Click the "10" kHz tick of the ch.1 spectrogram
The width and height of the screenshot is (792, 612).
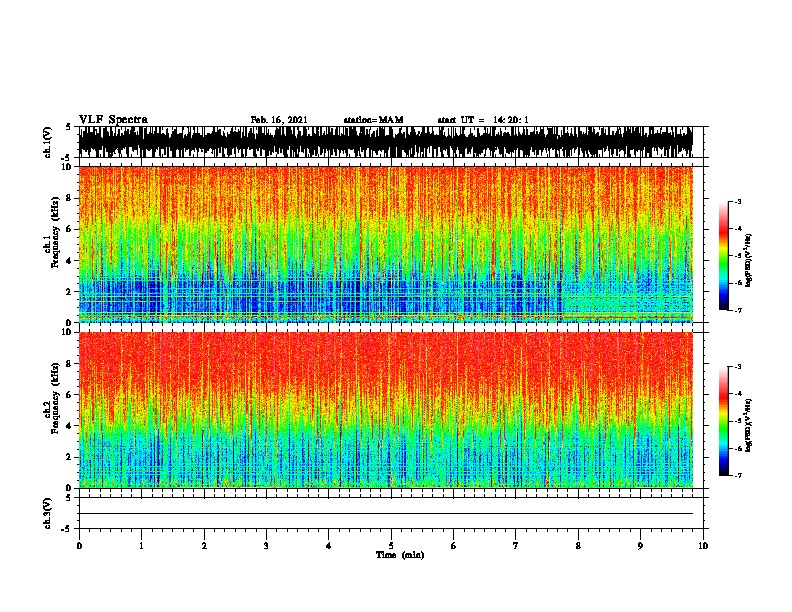point(68,167)
